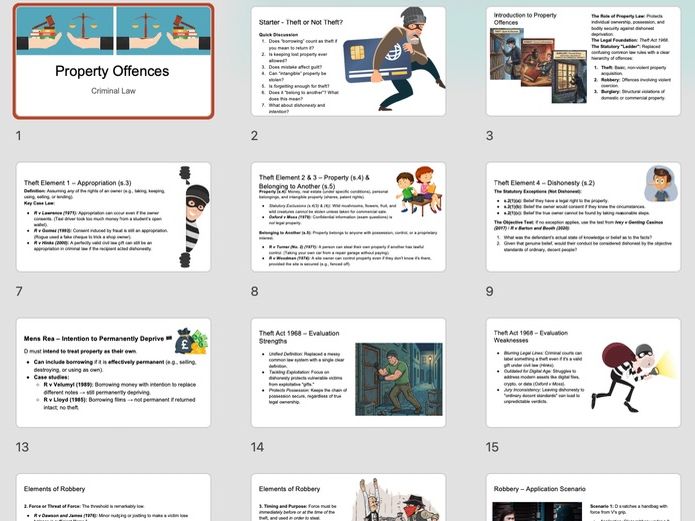Select Elements of Robbery slide about Timing and Purpose
Screen dimensions: 695x521
click(x=348, y=497)
